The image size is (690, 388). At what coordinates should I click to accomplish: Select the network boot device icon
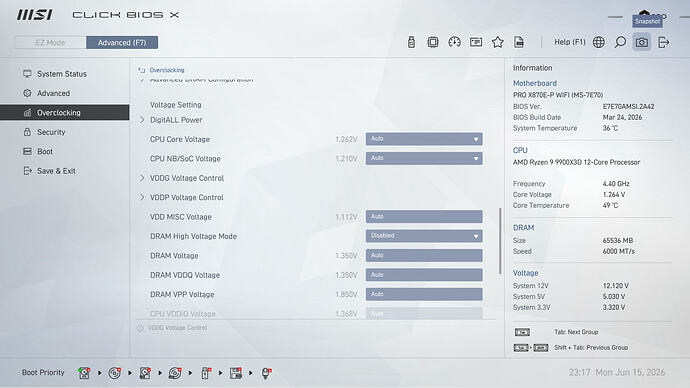click(266, 373)
